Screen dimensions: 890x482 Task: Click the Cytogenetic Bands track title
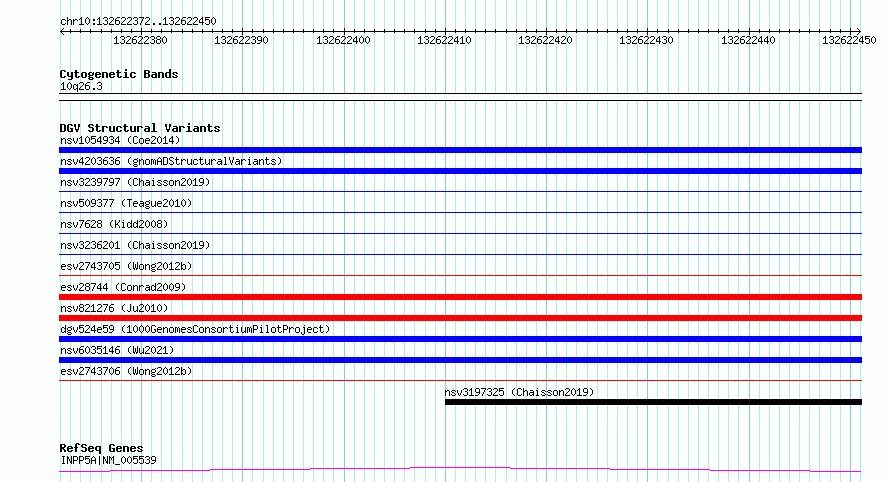coord(119,74)
